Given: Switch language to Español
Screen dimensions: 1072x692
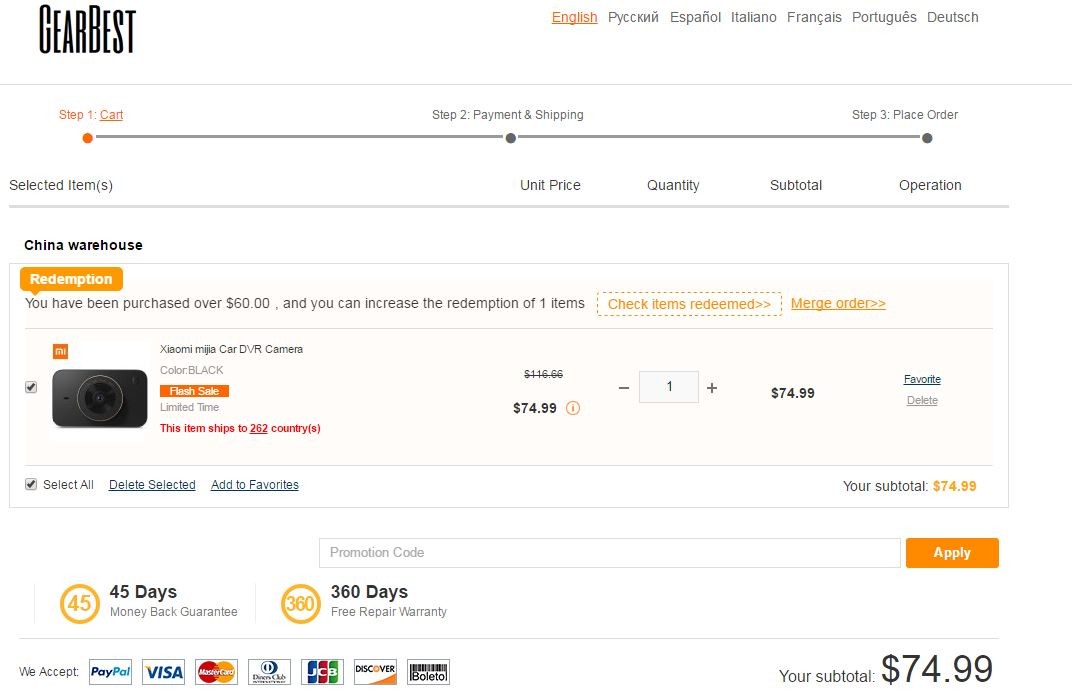Looking at the screenshot, I should (695, 17).
